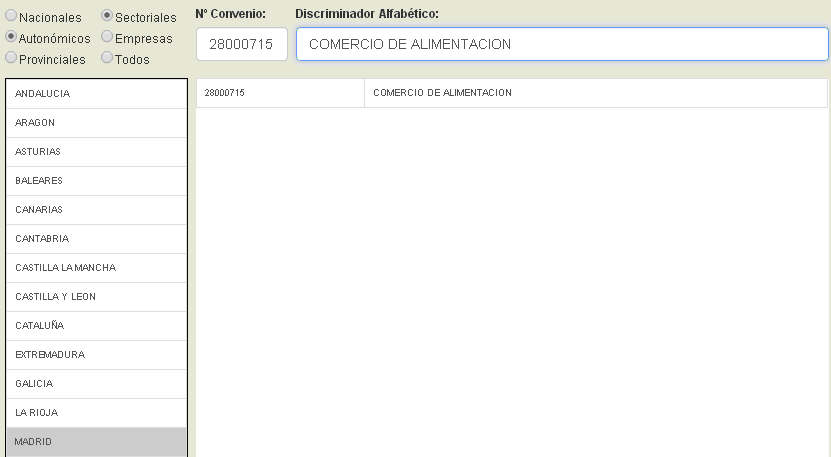Choose ASTURIAS in the region list
This screenshot has height=457, width=831.
point(96,151)
